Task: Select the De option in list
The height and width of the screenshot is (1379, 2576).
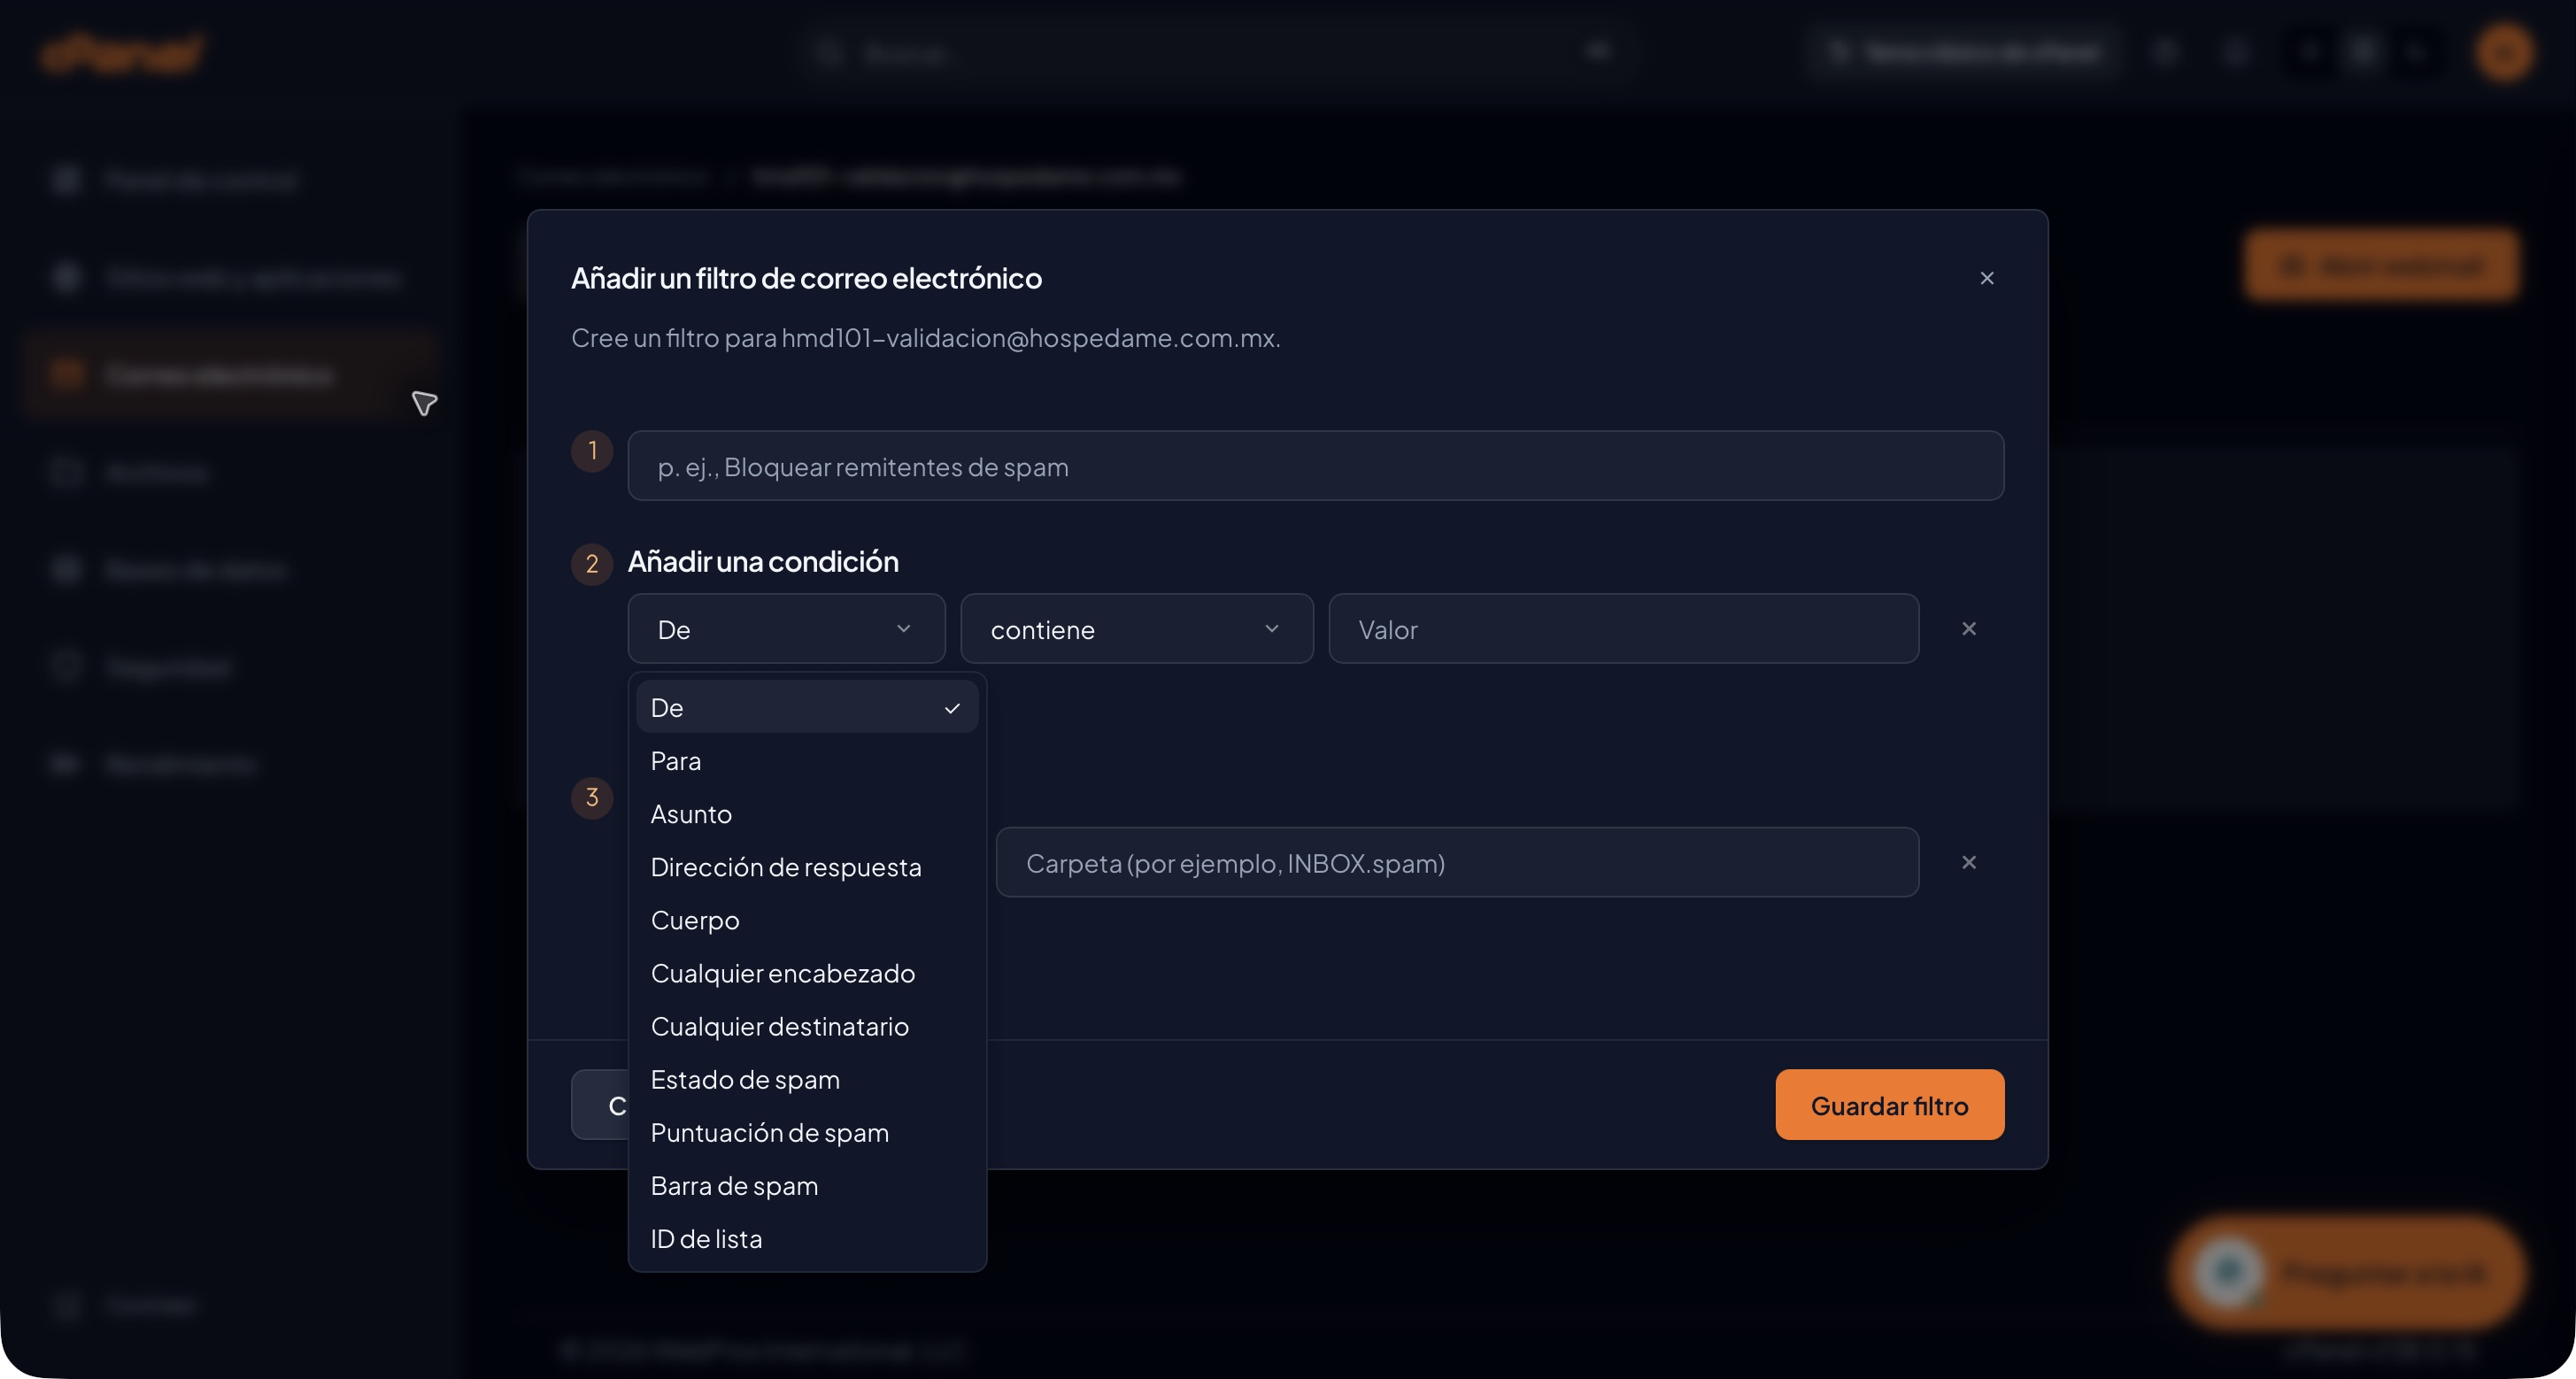Action: click(x=807, y=707)
